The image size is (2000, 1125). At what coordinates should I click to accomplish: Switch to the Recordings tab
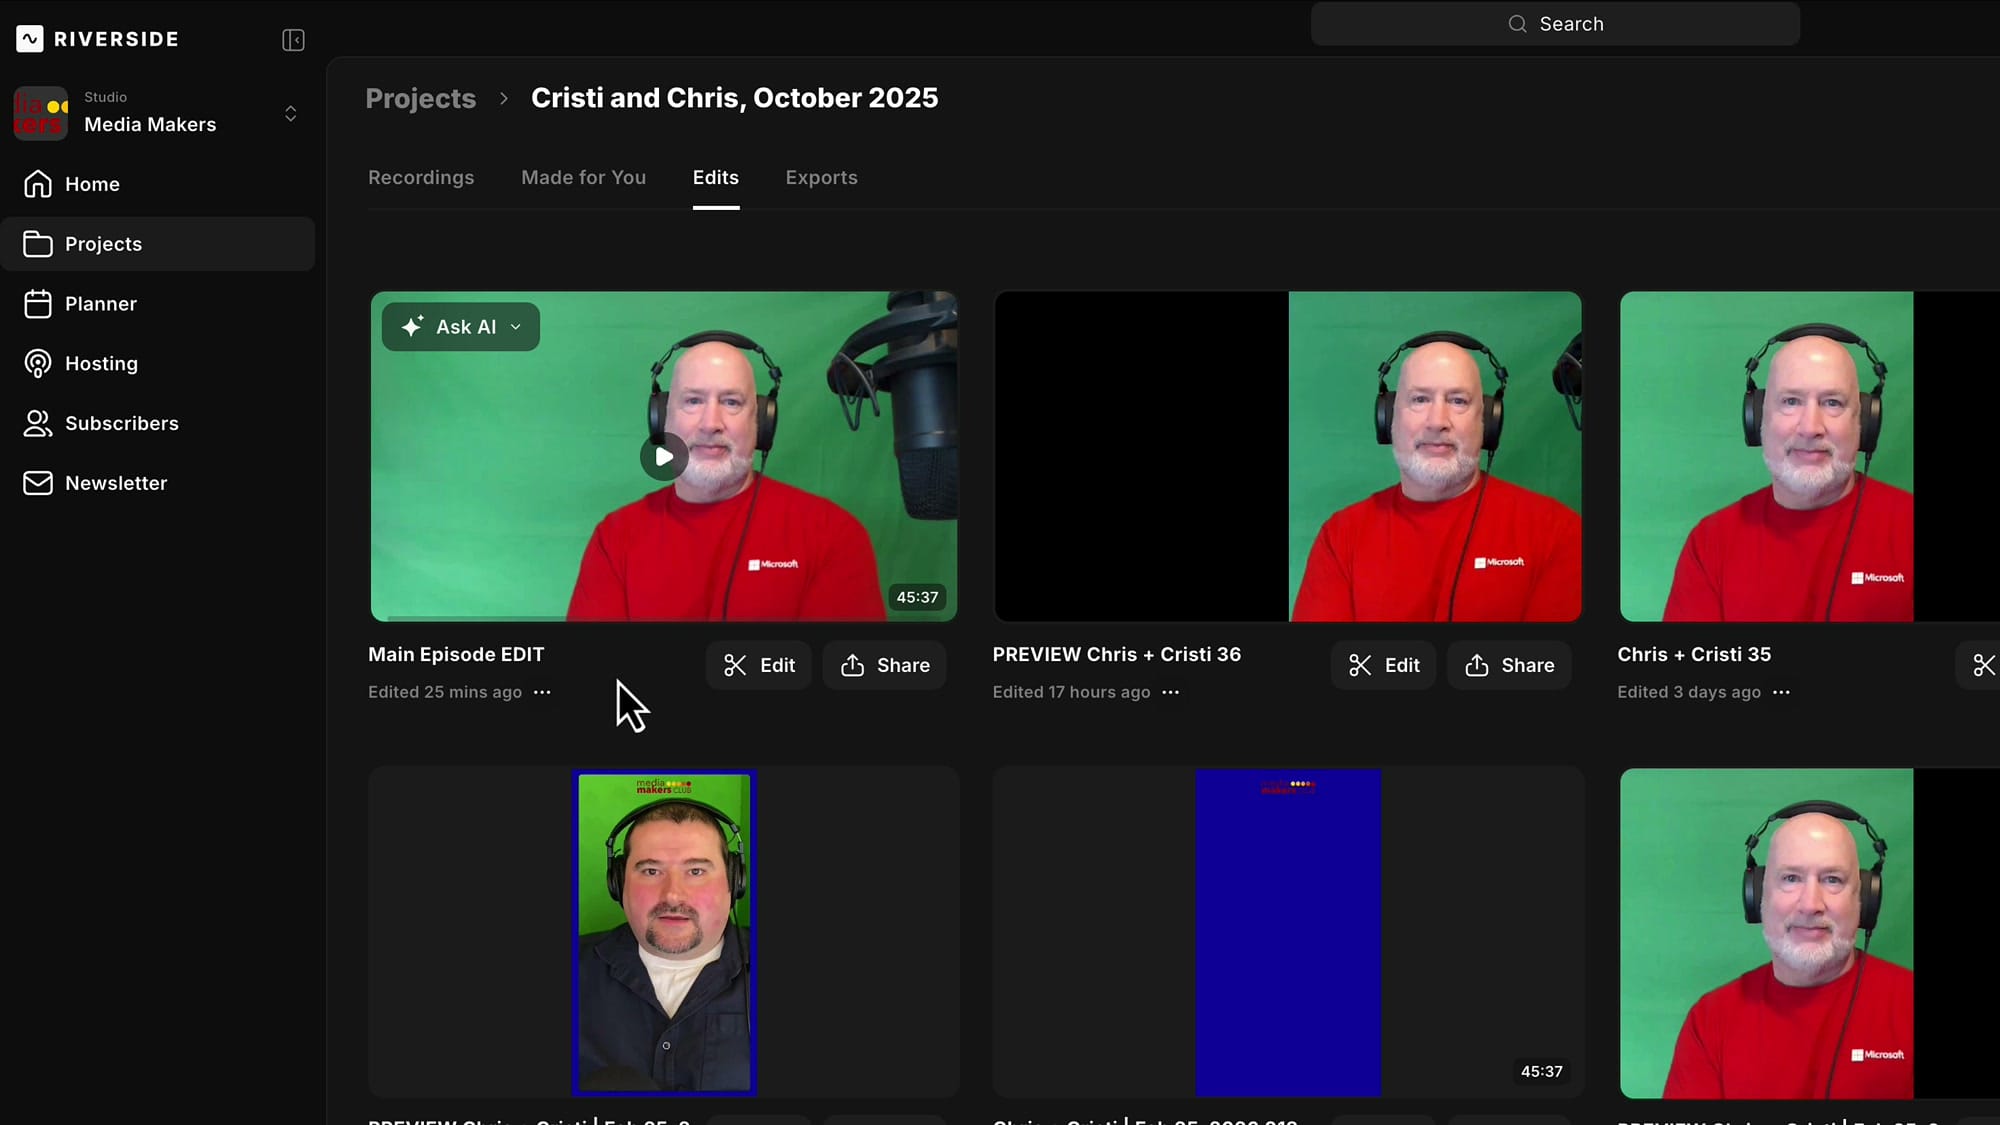pos(421,178)
